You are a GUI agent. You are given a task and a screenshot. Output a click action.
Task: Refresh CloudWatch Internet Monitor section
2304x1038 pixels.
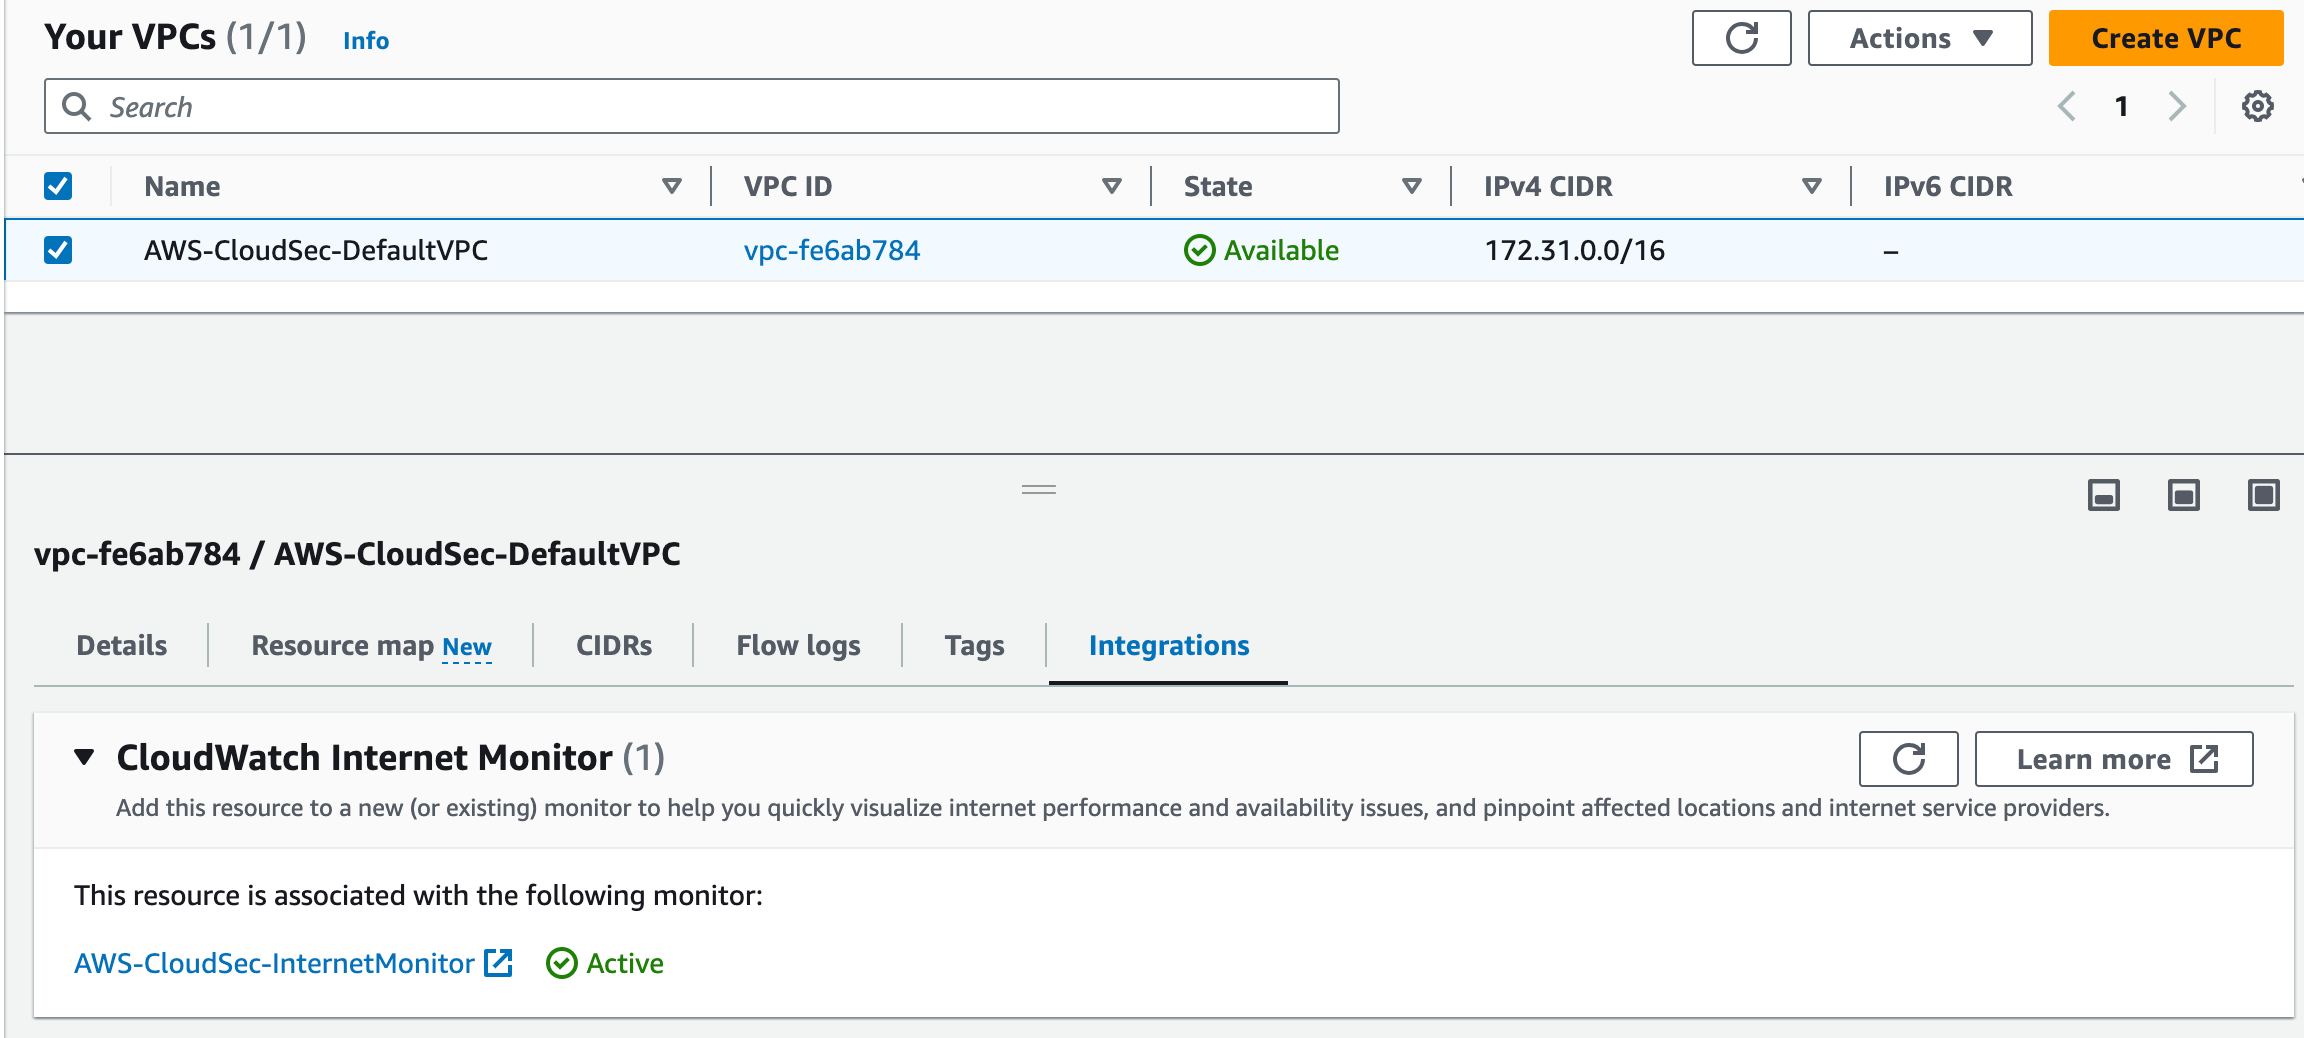click(x=1908, y=759)
